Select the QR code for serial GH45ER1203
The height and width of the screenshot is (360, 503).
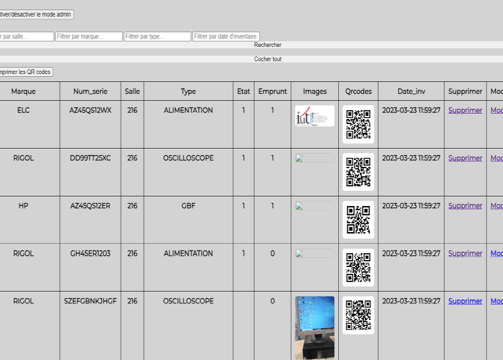pos(358,267)
